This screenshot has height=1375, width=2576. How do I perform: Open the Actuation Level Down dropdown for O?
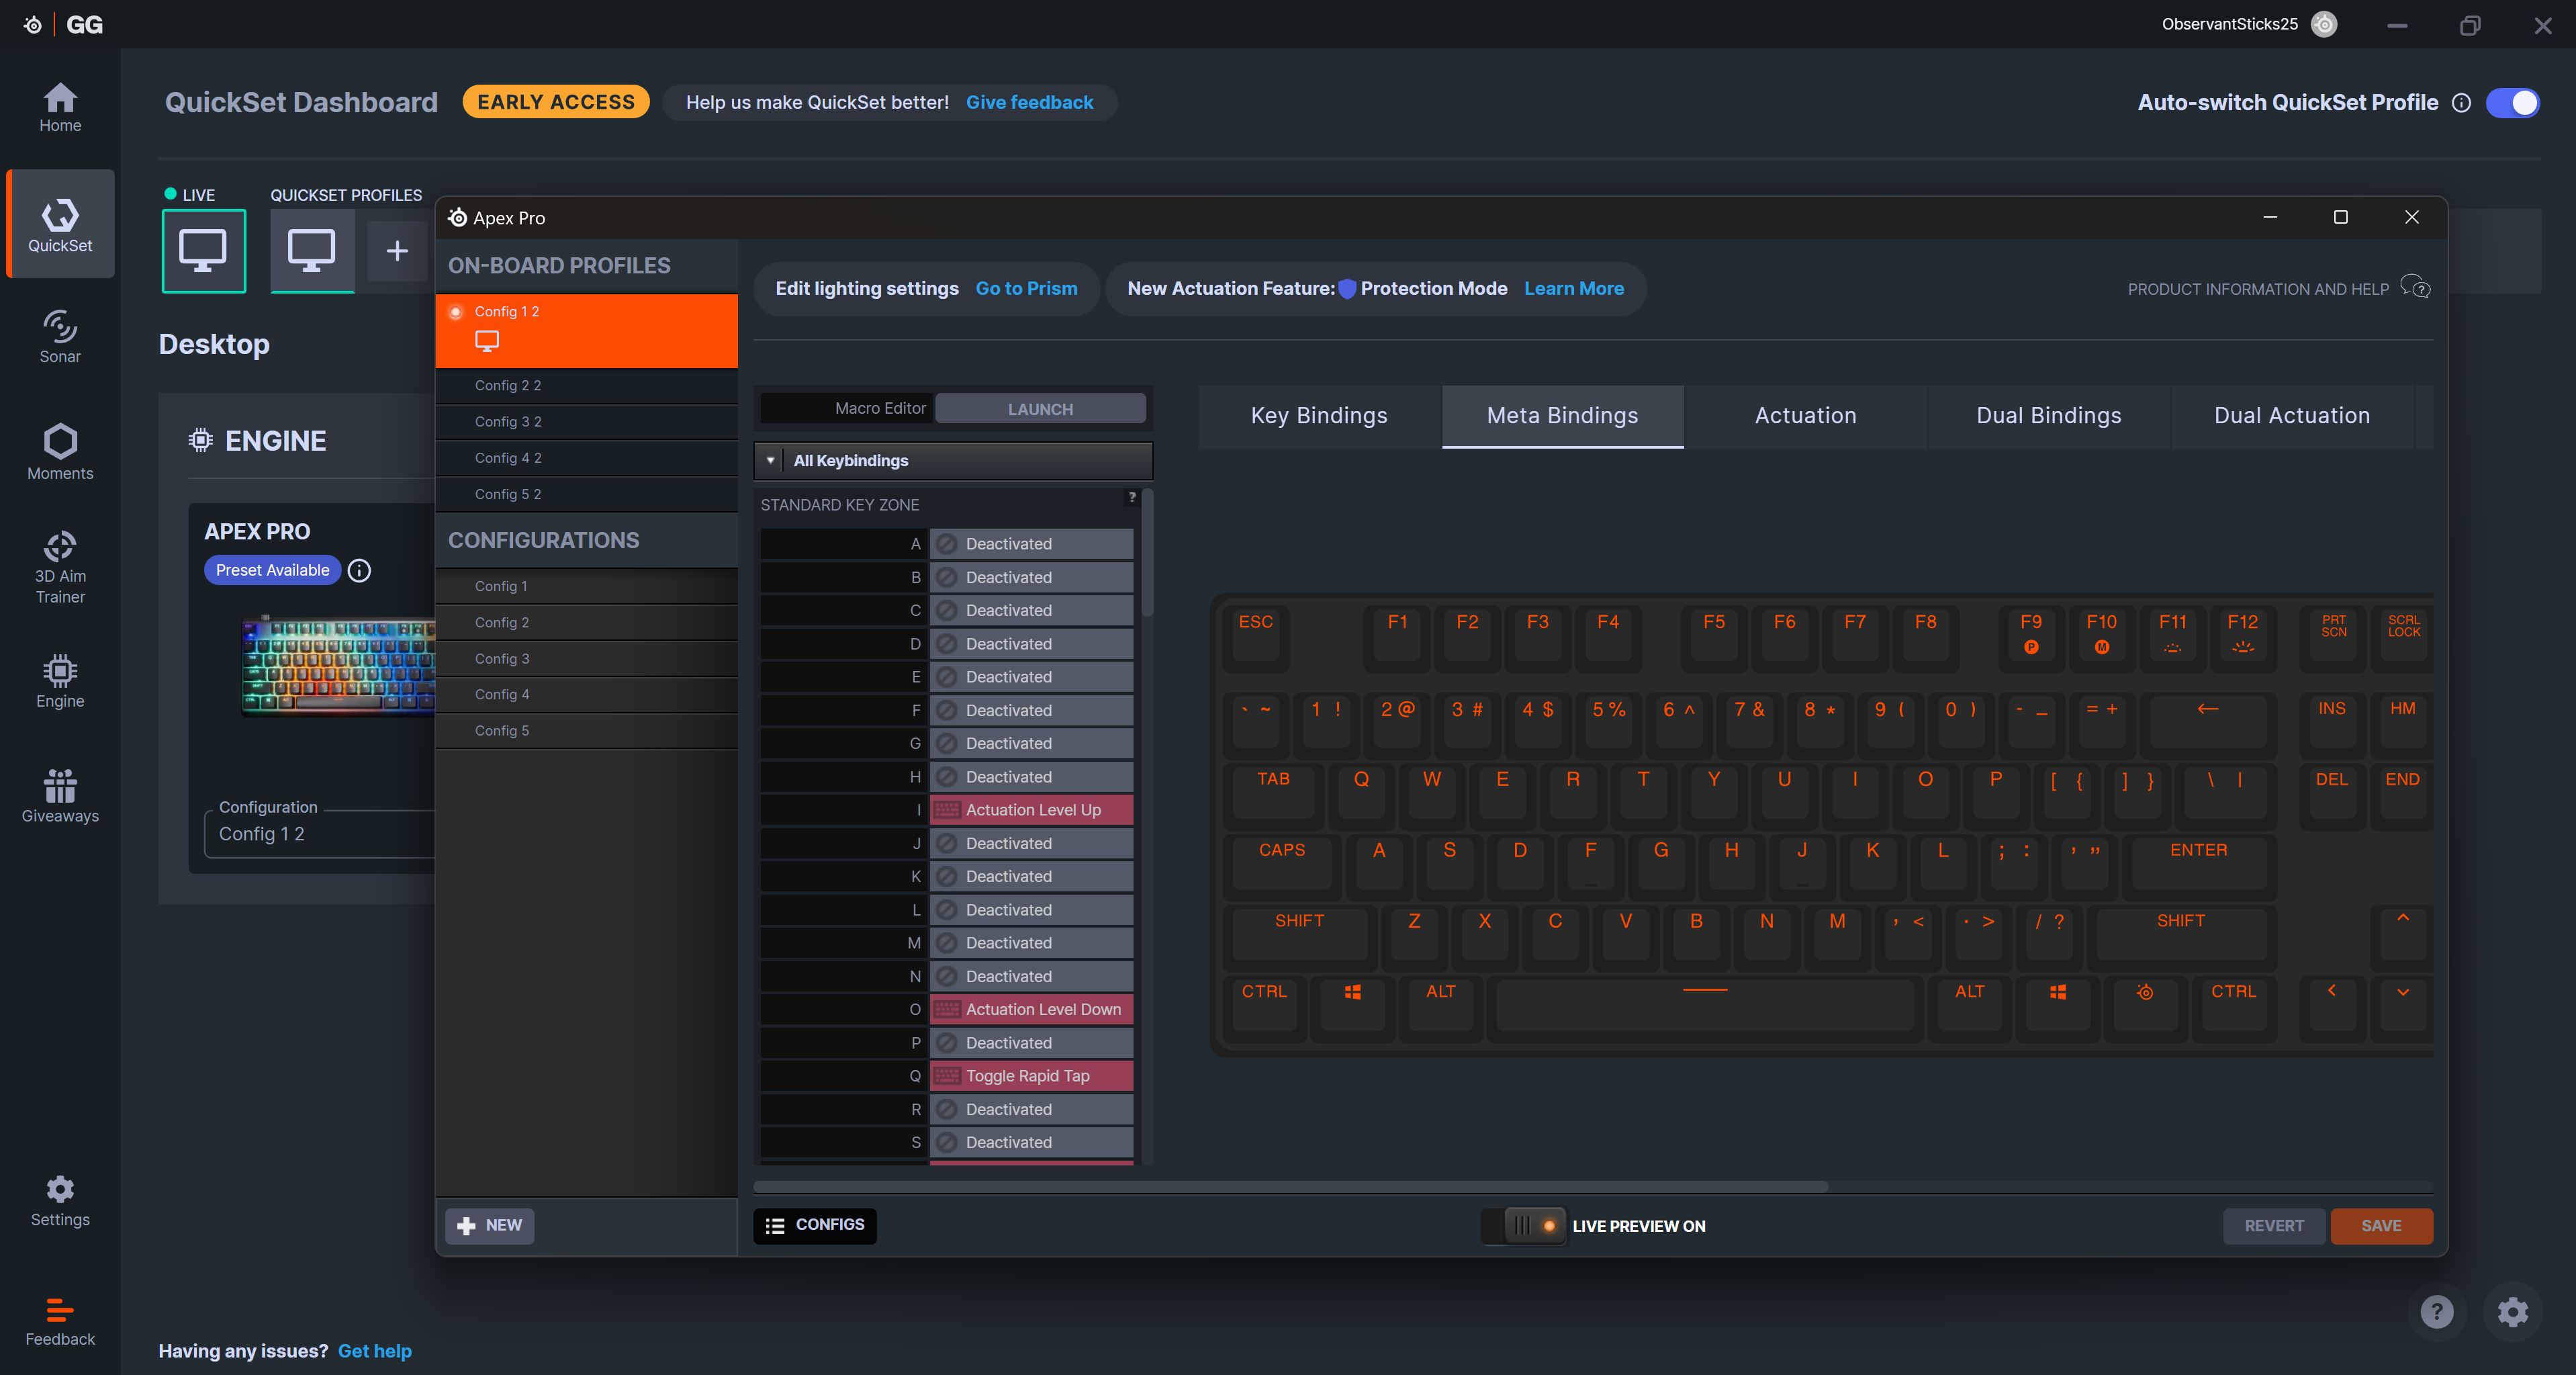tap(1031, 1009)
